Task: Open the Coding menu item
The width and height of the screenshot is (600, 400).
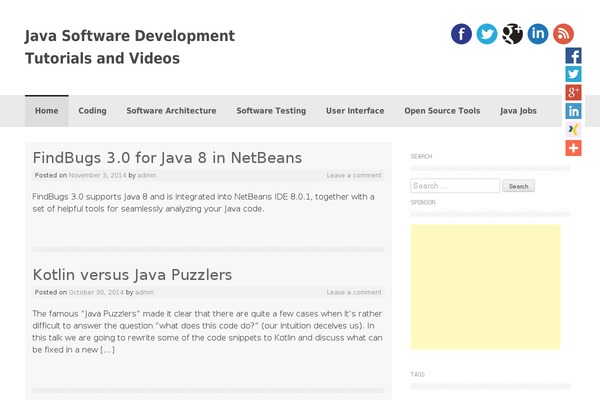Action: coord(92,111)
